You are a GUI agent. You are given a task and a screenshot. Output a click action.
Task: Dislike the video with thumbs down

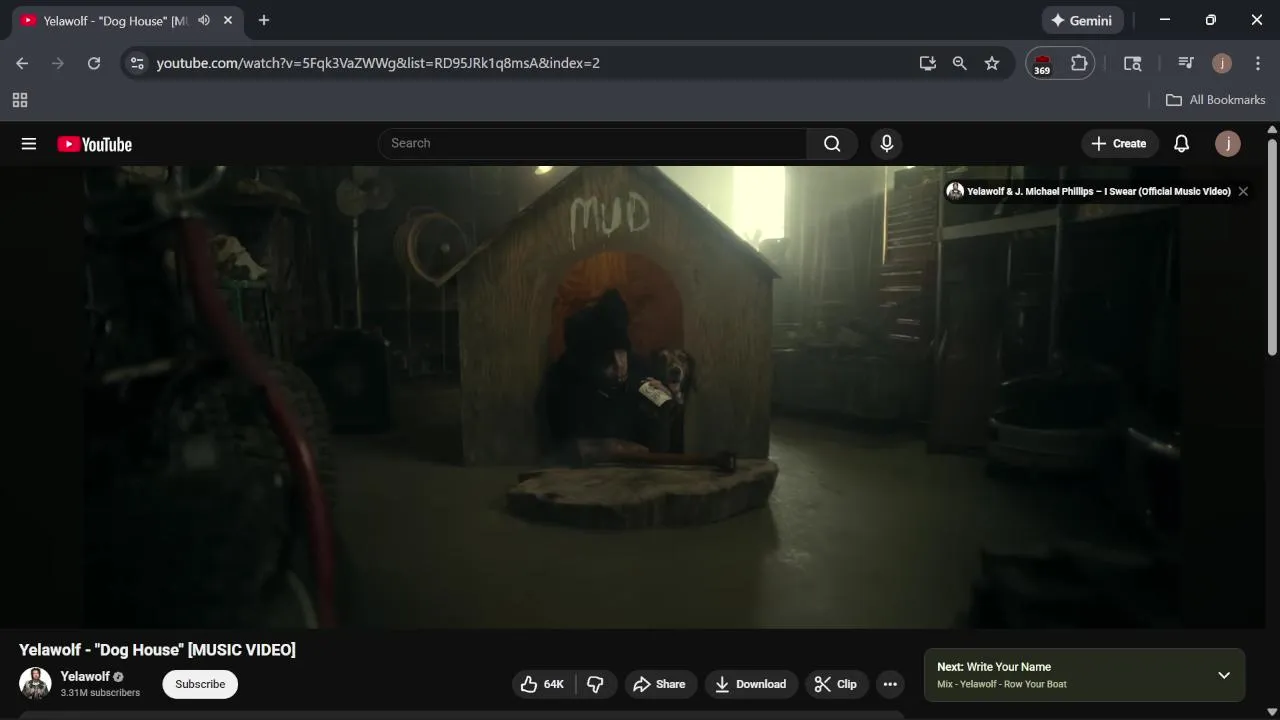click(596, 684)
